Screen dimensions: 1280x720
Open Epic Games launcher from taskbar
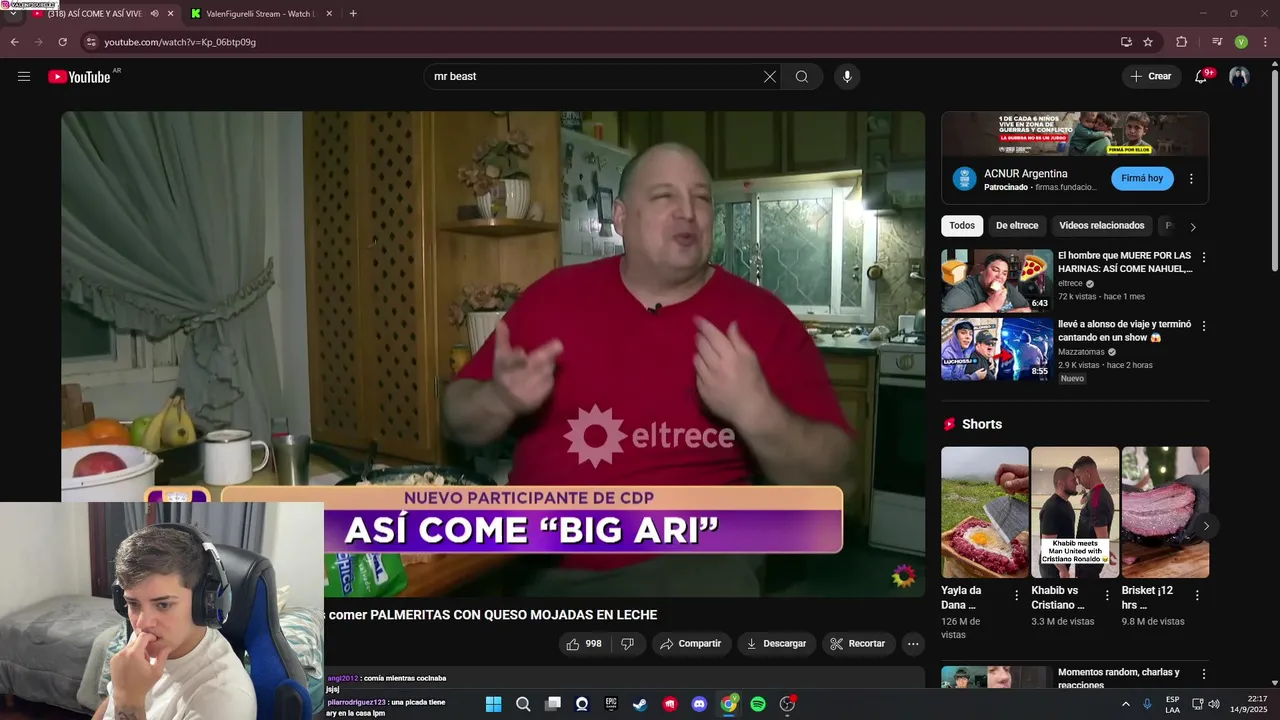611,704
